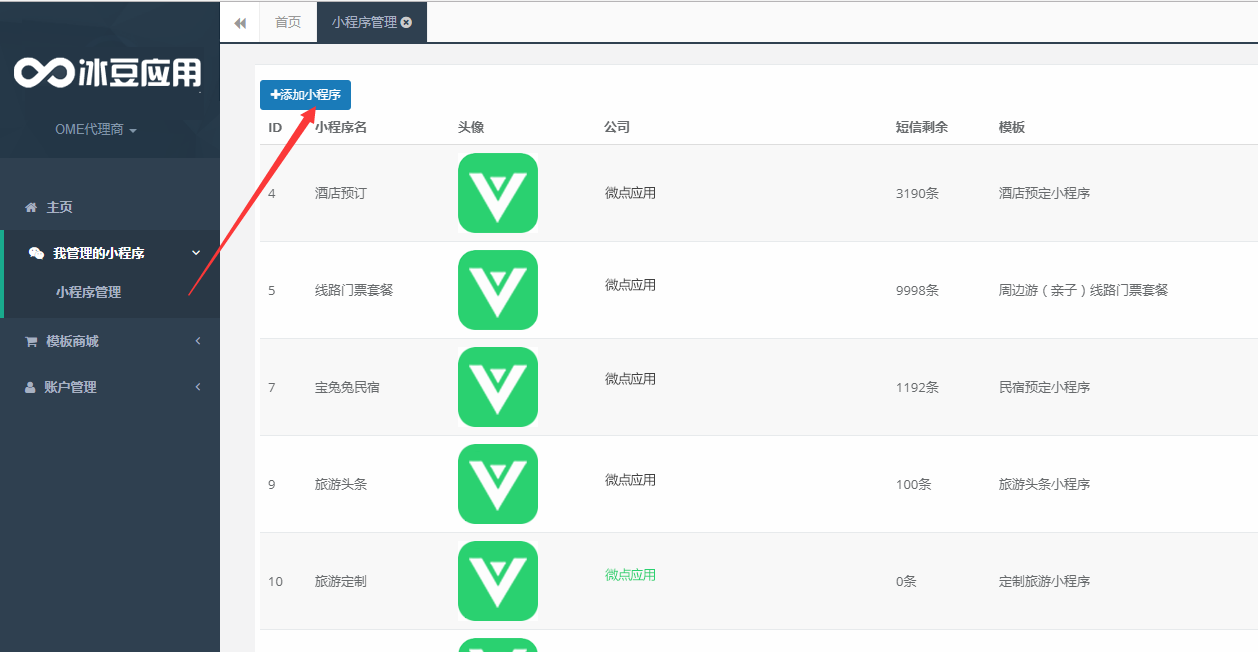Click the avatar of 宝兔兔民宿

click(x=498, y=387)
